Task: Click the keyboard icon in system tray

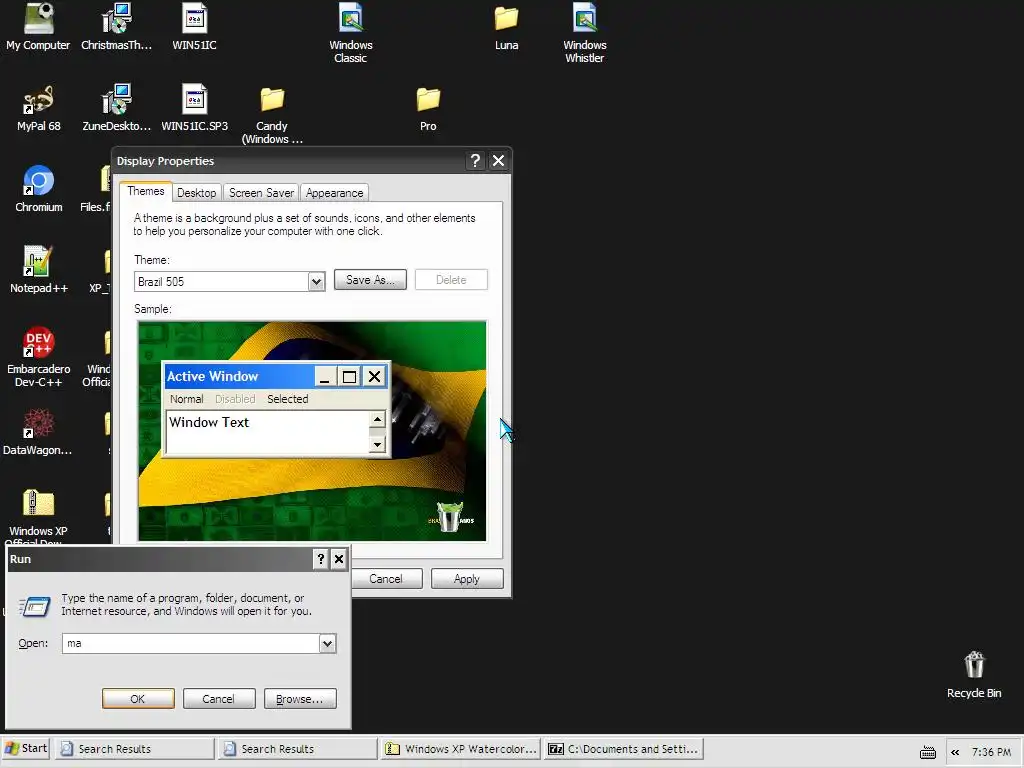Action: pos(928,752)
